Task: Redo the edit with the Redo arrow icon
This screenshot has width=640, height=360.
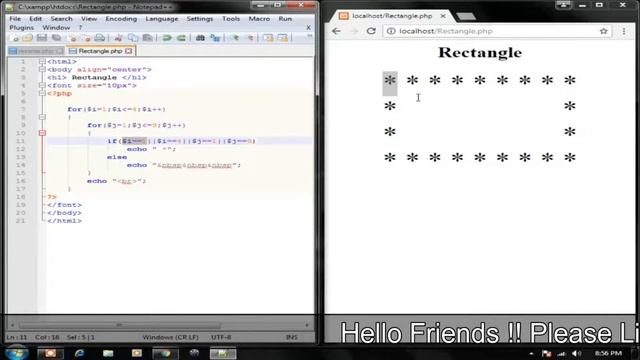Action: [181, 38]
